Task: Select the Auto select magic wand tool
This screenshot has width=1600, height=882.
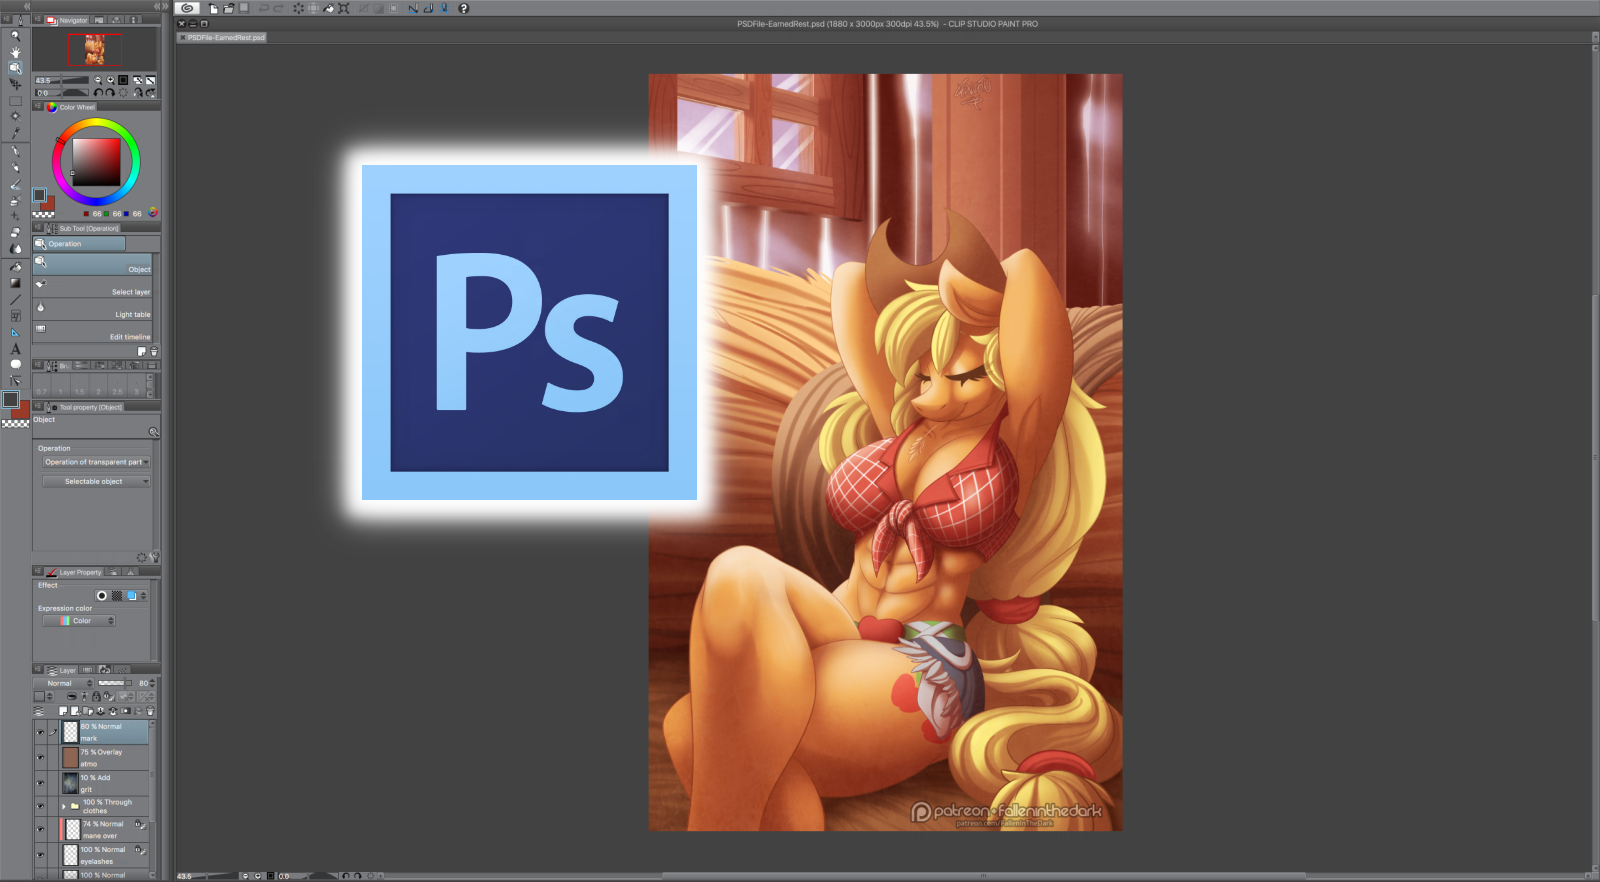Action: pos(15,117)
